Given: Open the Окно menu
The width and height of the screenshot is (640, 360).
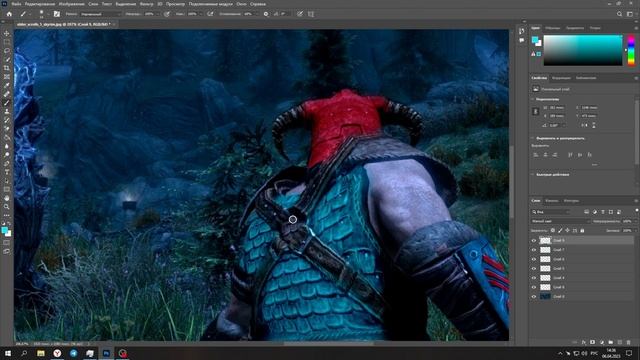Looking at the screenshot, I should tap(241, 4).
